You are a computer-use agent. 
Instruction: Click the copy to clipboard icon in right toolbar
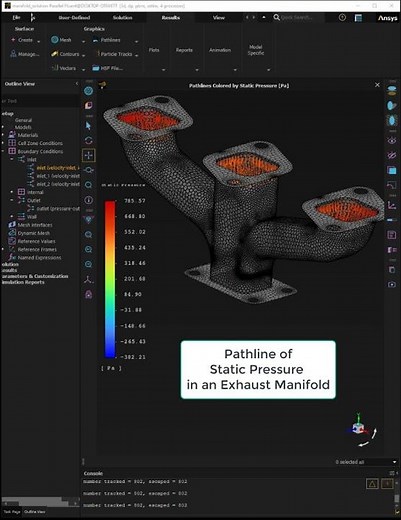click(x=392, y=269)
